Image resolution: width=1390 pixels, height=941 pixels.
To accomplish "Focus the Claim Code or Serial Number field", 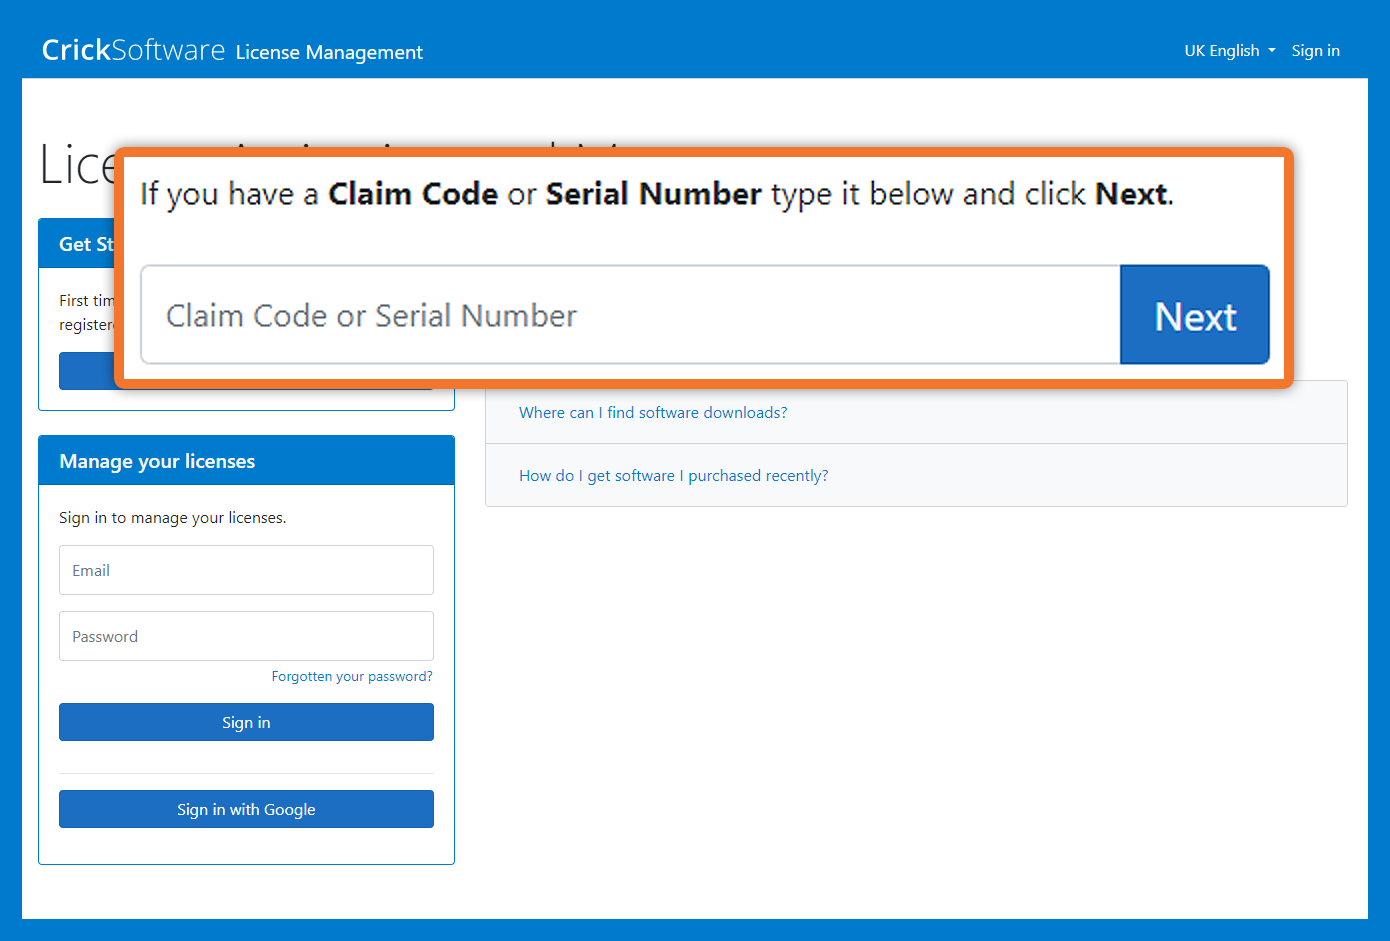I will click(630, 315).
